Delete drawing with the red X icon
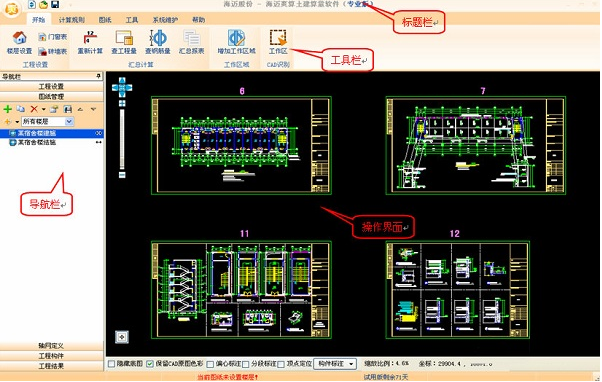This screenshot has width=602, height=382. 34,109
